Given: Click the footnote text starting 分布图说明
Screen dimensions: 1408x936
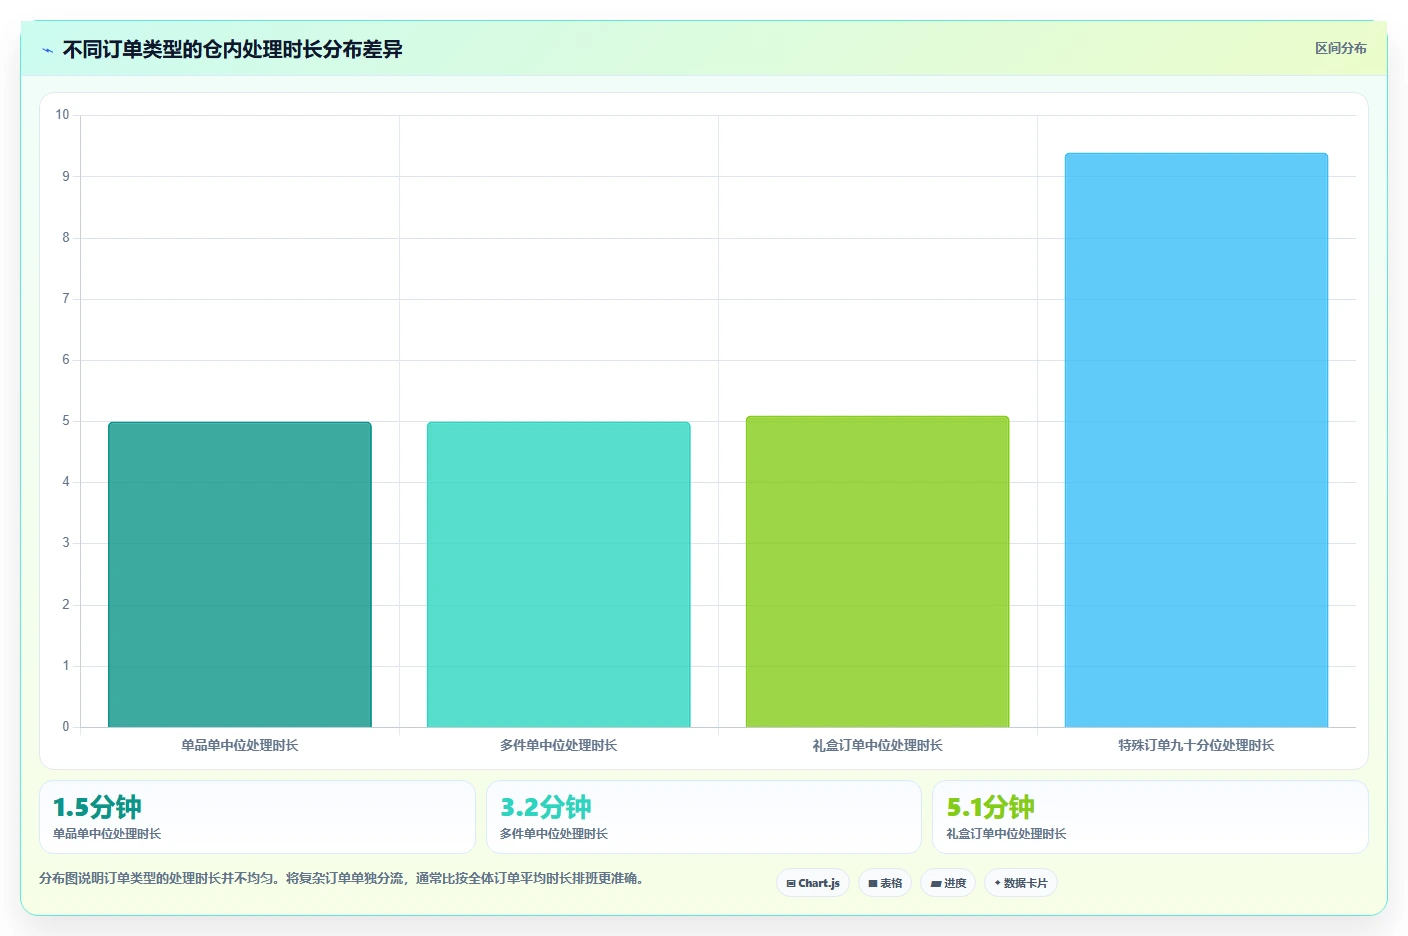Looking at the screenshot, I should tap(345, 878).
